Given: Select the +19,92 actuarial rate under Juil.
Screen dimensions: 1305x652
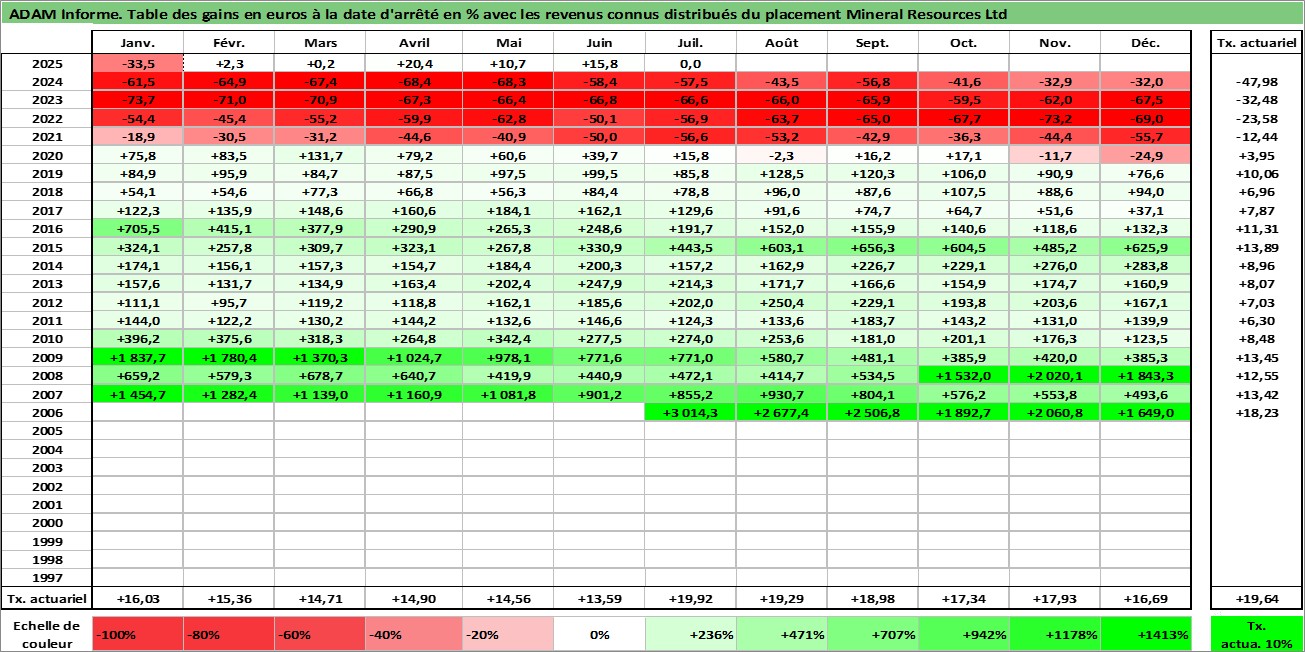Looking at the screenshot, I should (691, 598).
